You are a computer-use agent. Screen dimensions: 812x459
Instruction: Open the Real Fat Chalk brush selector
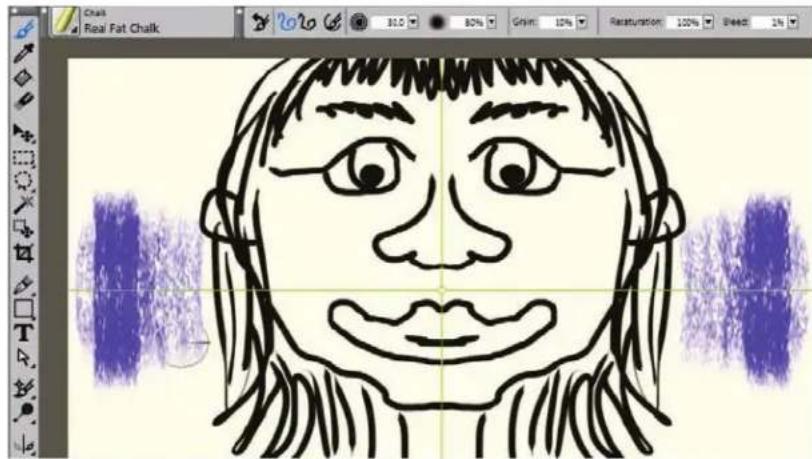click(x=65, y=23)
